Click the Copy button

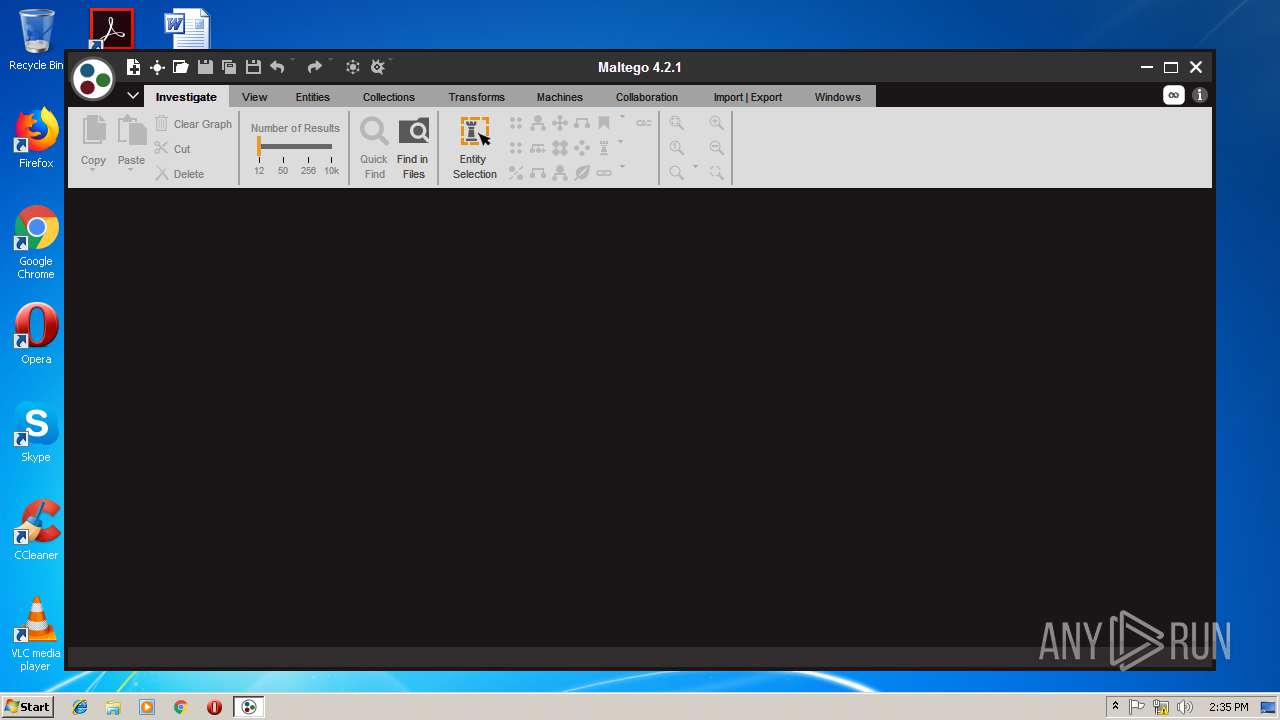[x=93, y=142]
